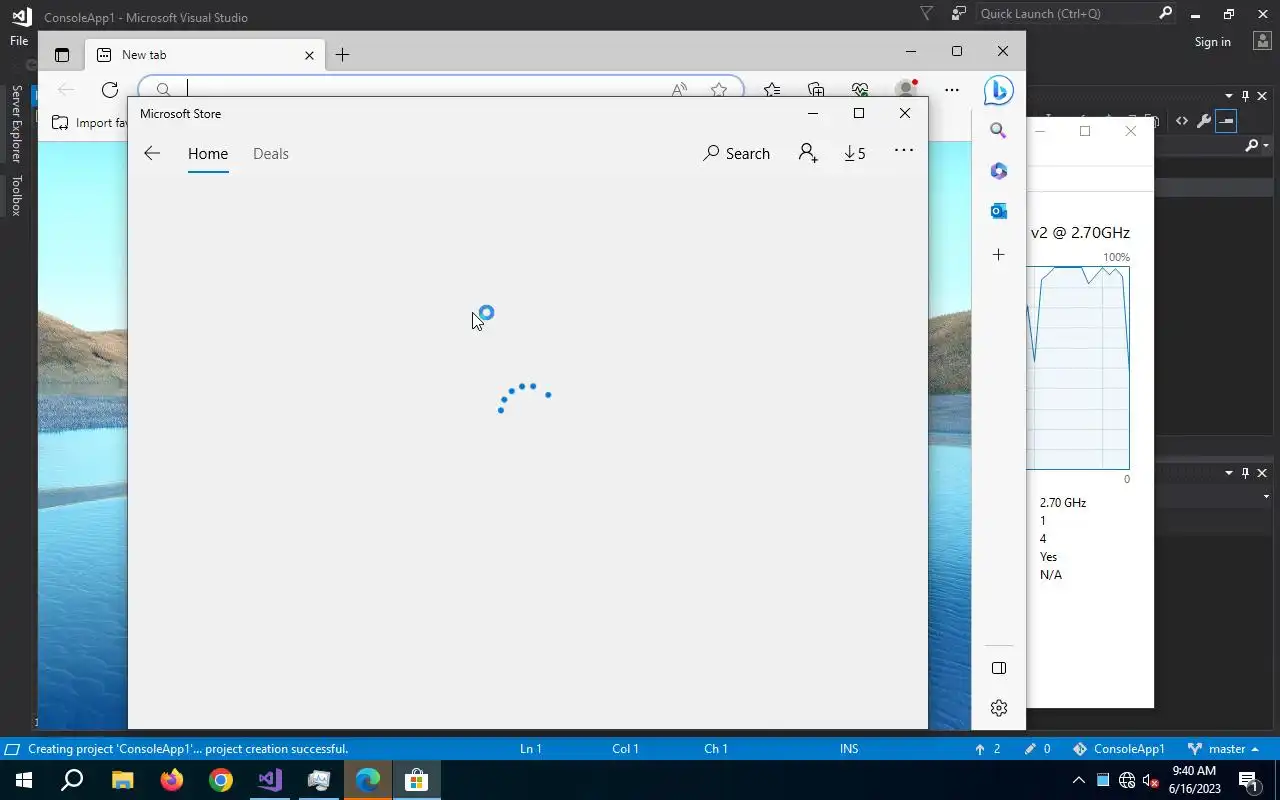Open Edge Favorites list
This screenshot has width=1280, height=800.
[x=772, y=90]
